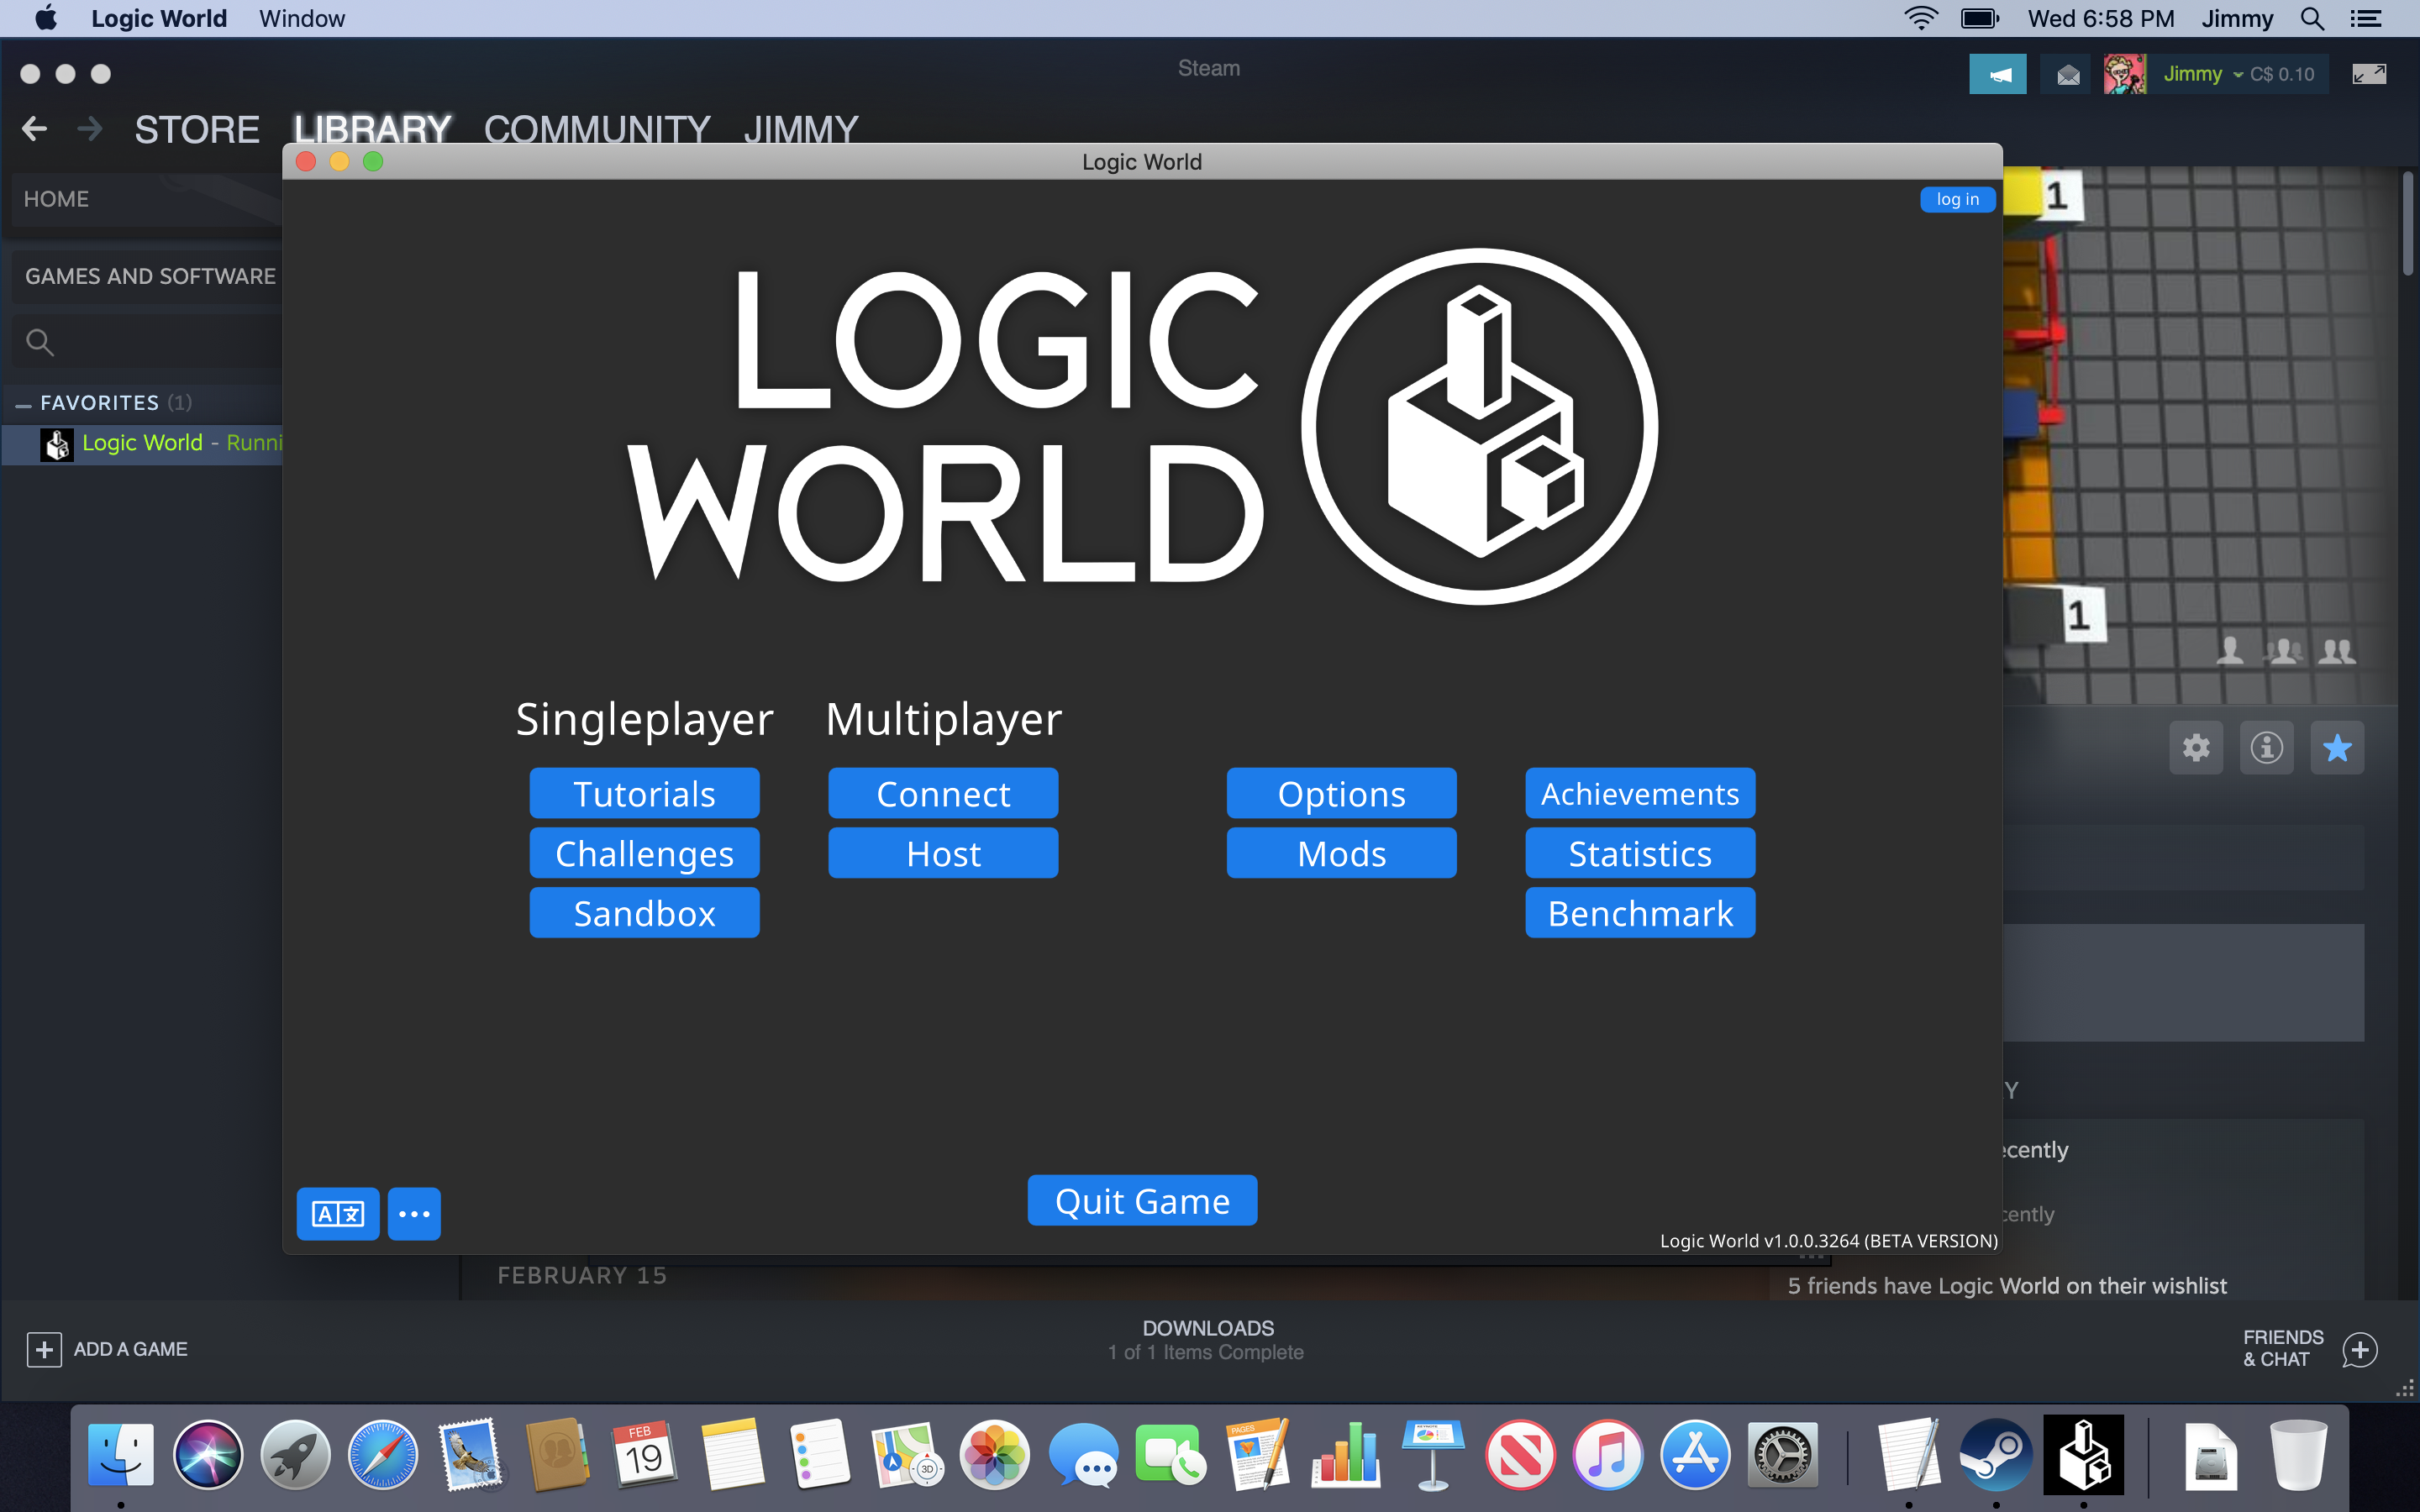The height and width of the screenshot is (1512, 2420).
Task: Click the Logic World dock icon
Action: [2083, 1454]
